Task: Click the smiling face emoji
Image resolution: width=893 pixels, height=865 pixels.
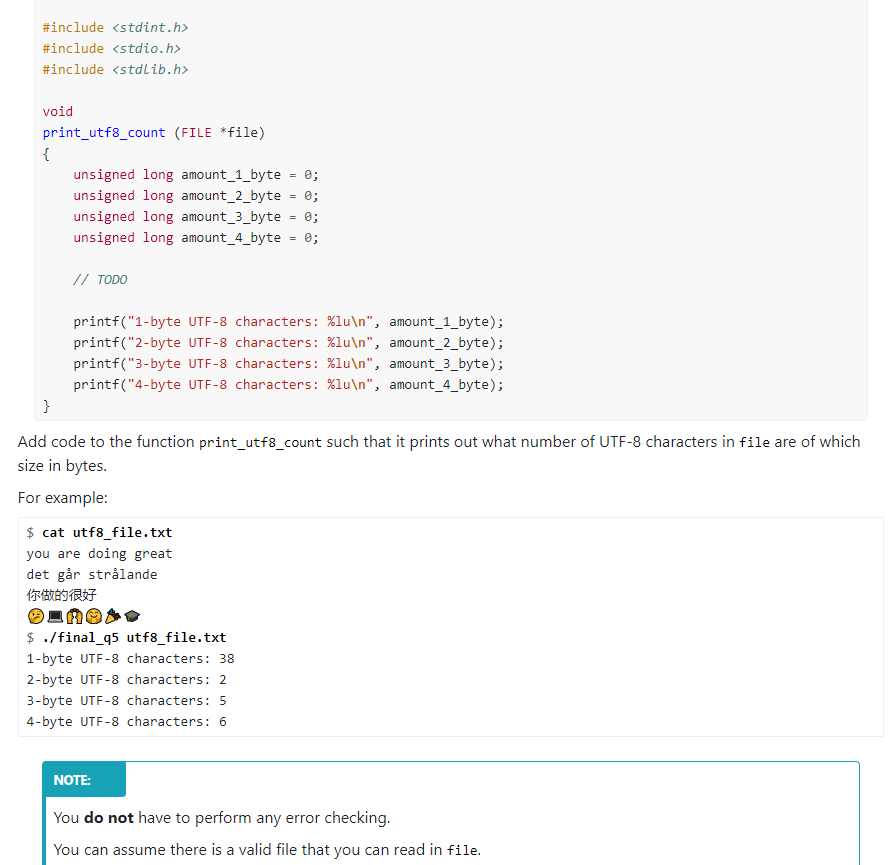Action: (x=95, y=616)
